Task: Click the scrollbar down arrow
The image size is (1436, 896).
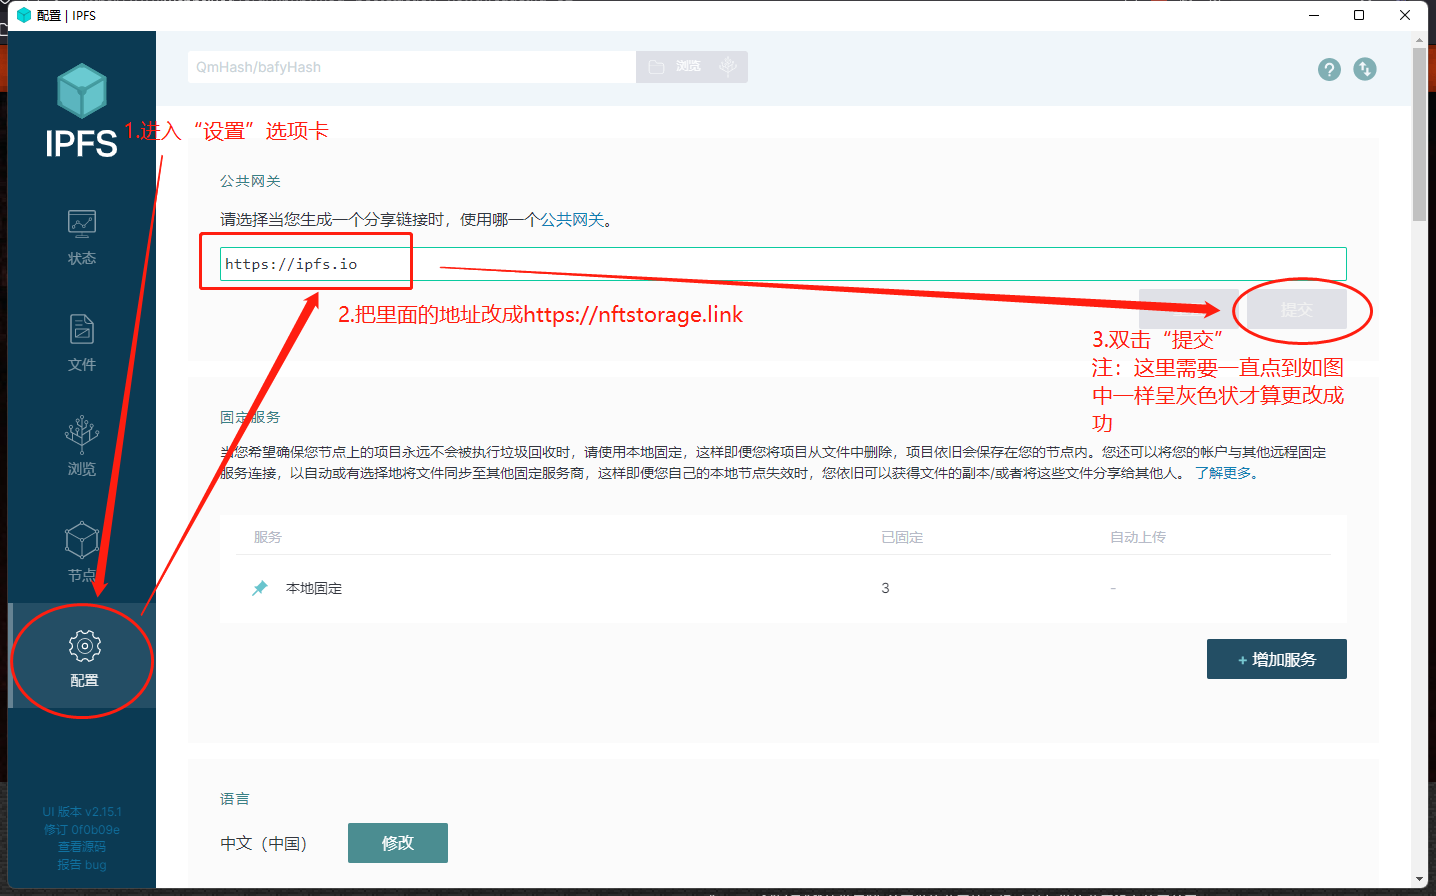Action: click(1419, 879)
